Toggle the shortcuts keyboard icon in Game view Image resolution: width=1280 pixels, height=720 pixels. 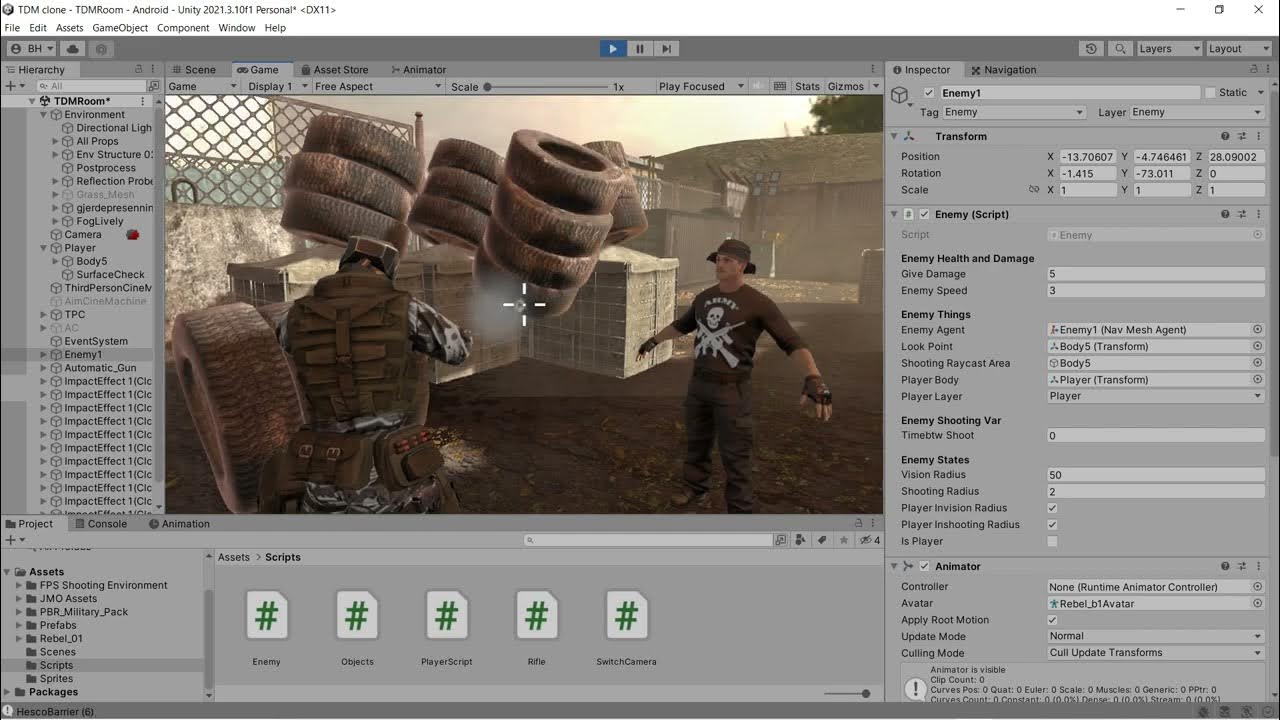(779, 87)
